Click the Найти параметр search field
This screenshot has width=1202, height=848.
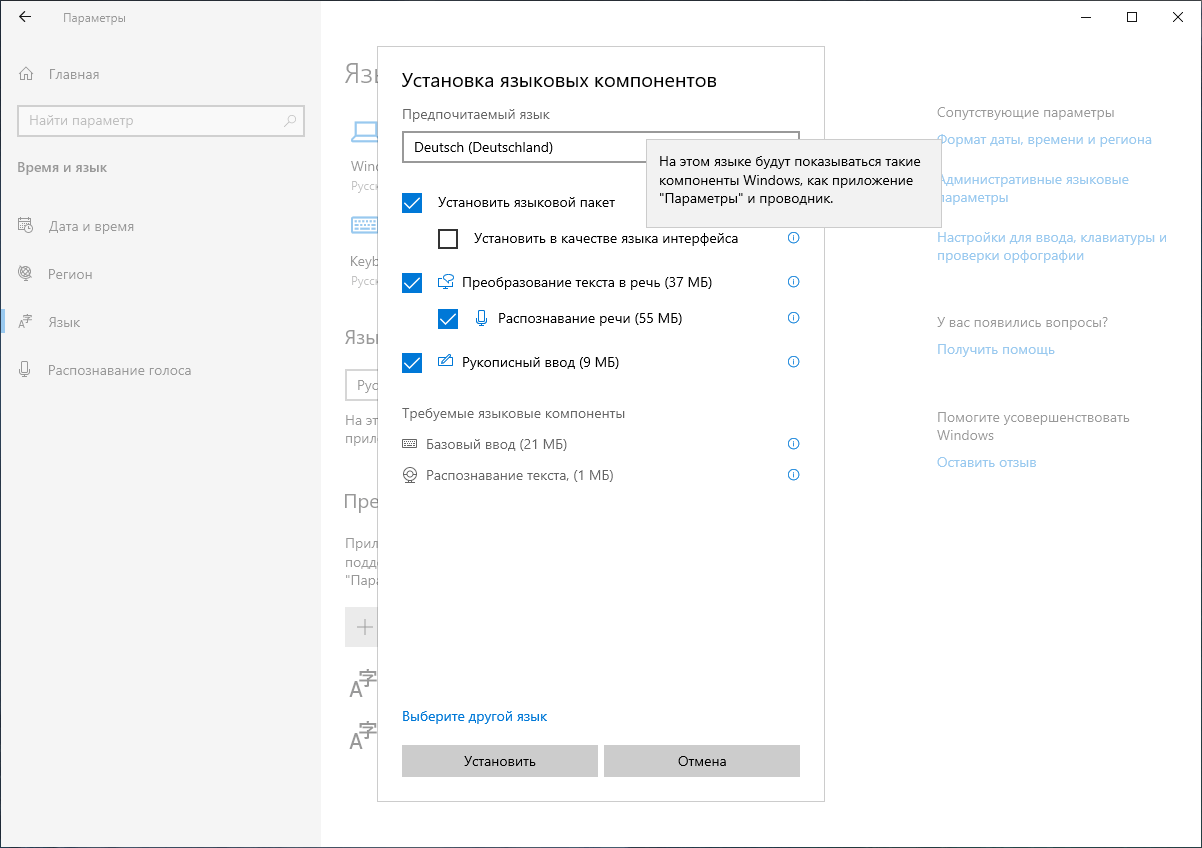coord(150,121)
